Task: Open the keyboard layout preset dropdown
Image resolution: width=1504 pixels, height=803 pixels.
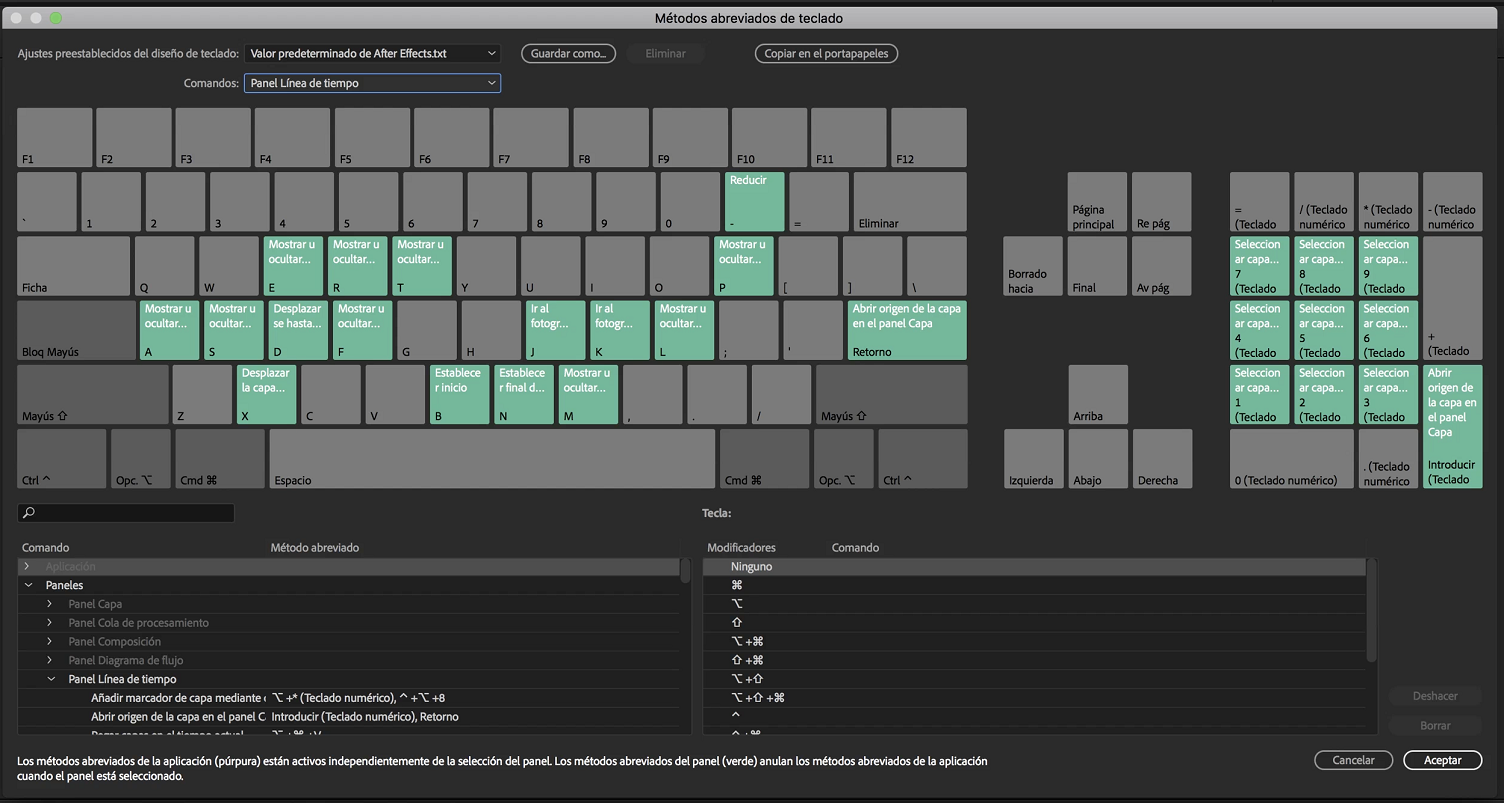Action: pos(372,53)
